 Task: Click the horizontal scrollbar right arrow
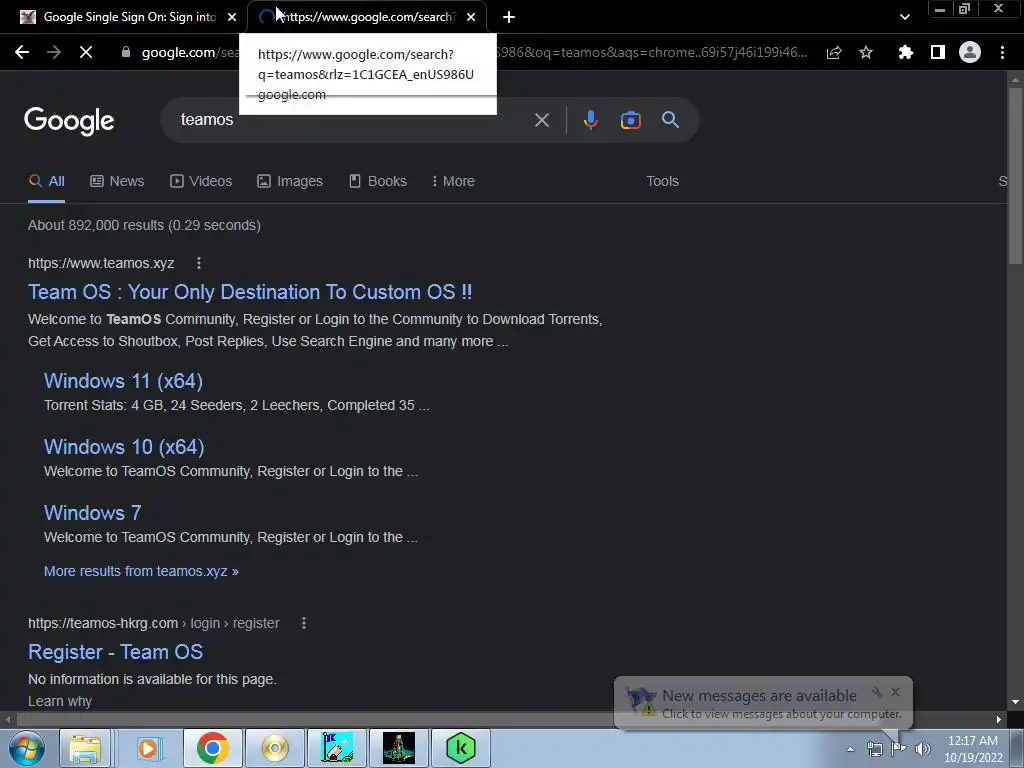[999, 719]
